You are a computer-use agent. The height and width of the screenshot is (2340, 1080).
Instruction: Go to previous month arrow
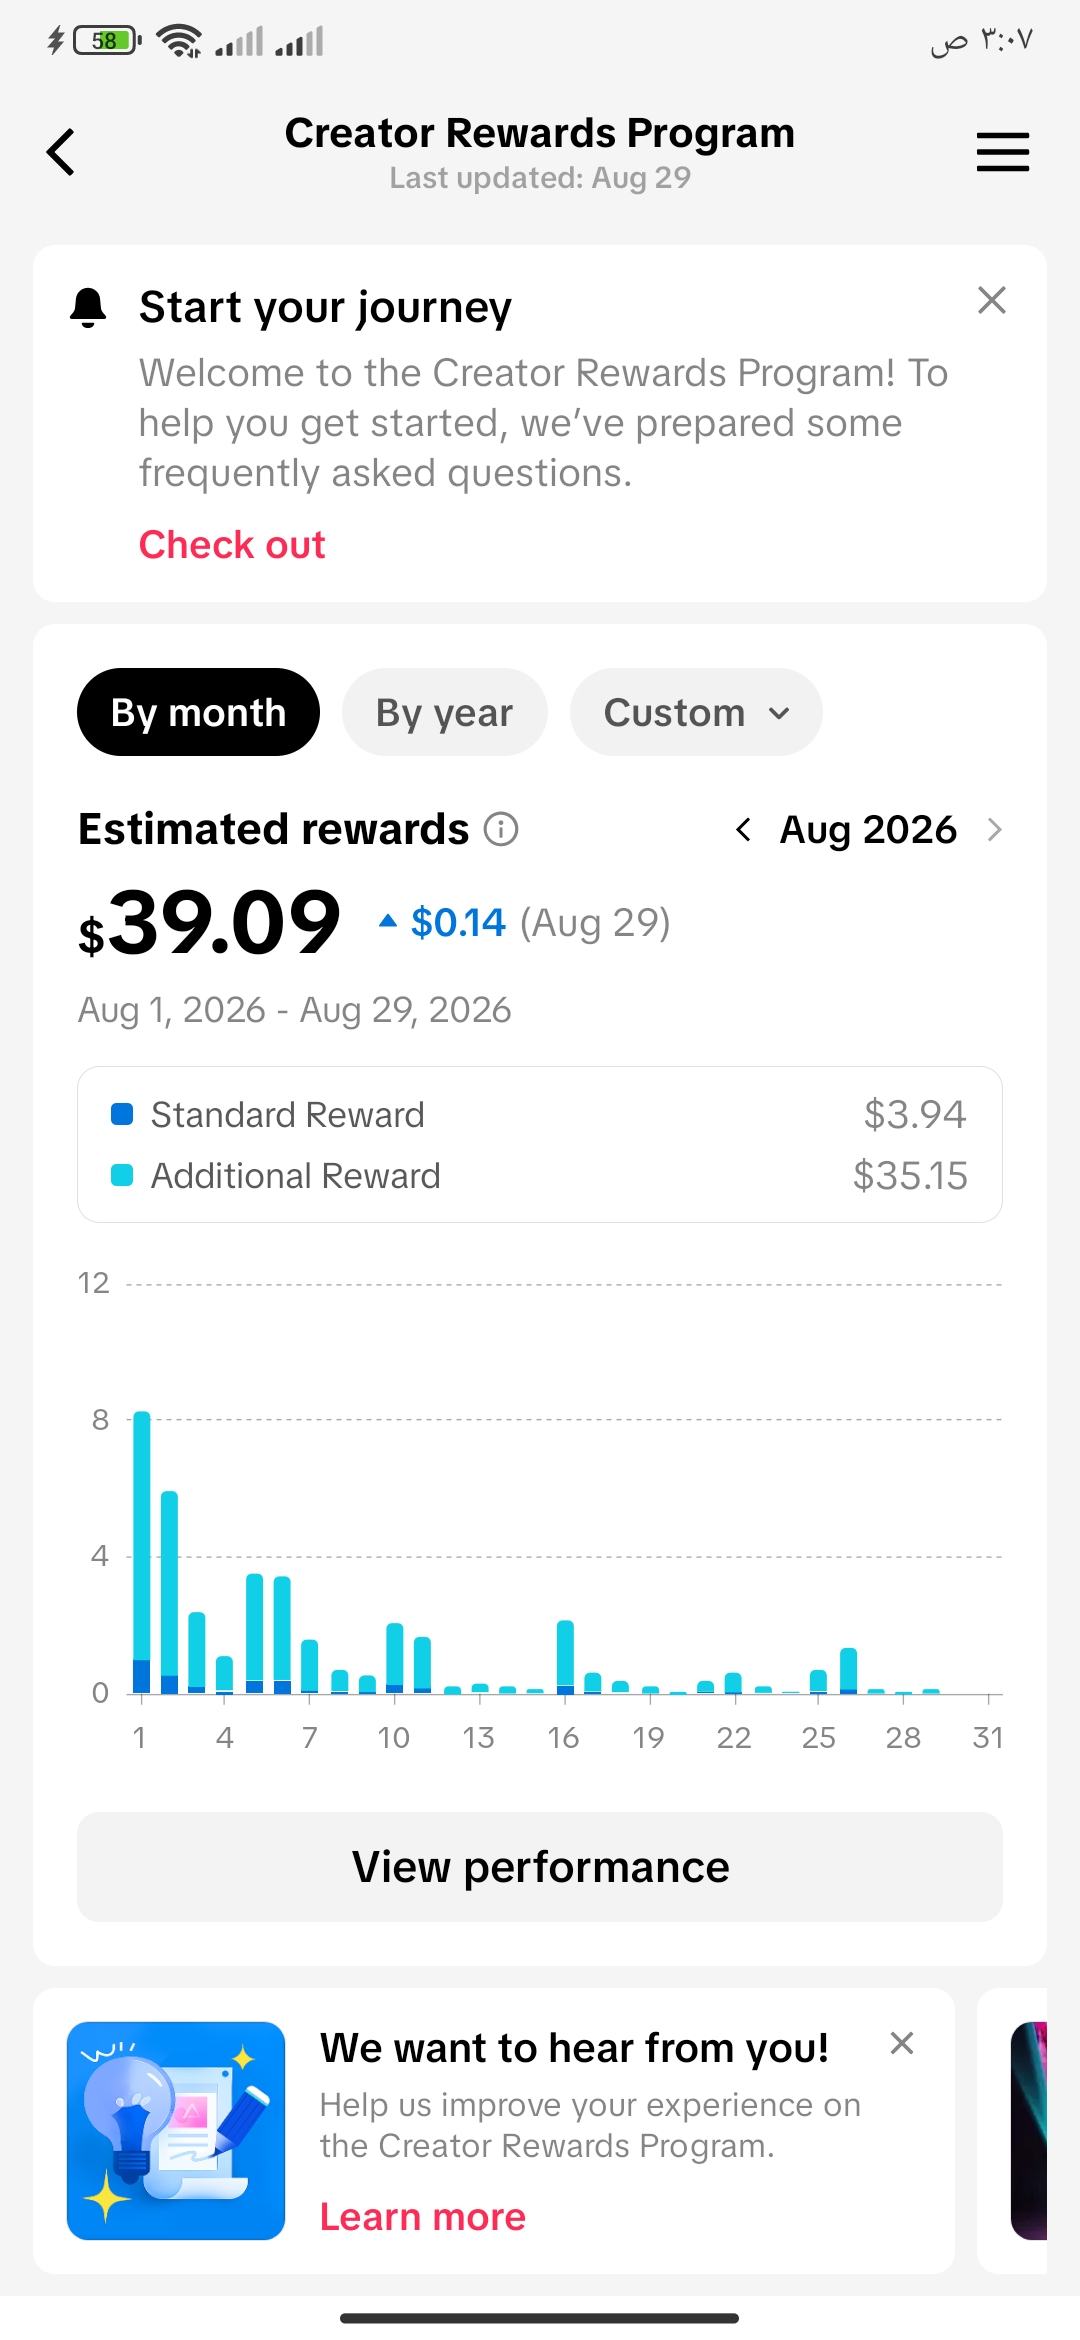(743, 829)
